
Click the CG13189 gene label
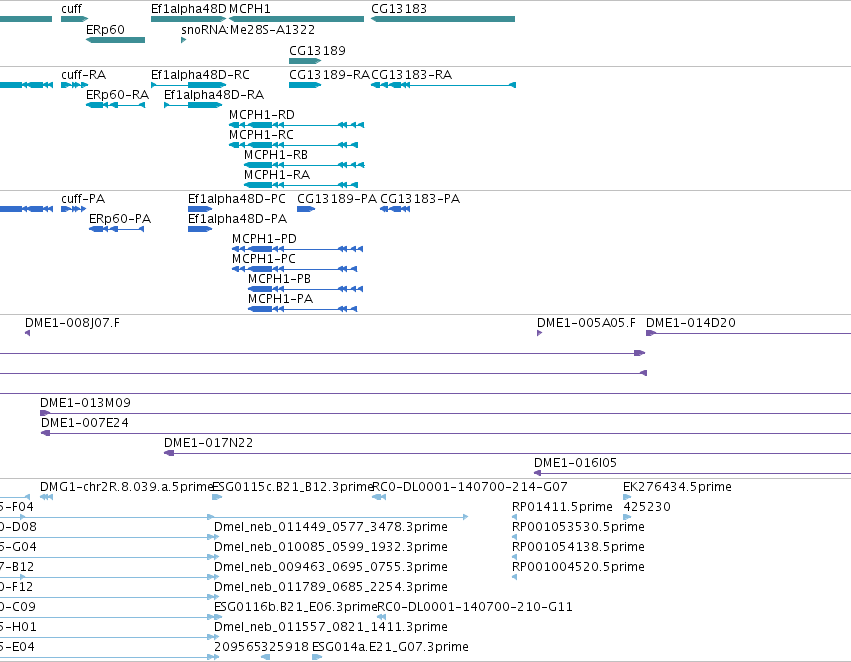click(x=317, y=50)
